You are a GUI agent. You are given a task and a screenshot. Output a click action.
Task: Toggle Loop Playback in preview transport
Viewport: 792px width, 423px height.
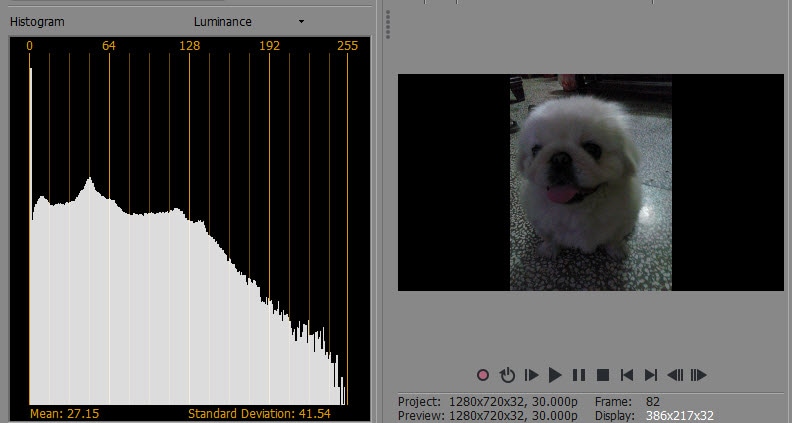[x=507, y=375]
